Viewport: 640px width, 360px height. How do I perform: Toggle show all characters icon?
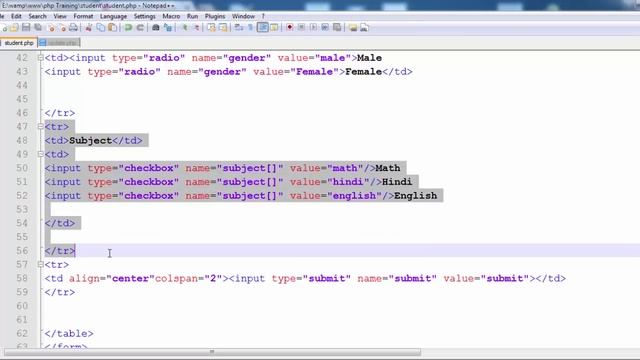250,27
